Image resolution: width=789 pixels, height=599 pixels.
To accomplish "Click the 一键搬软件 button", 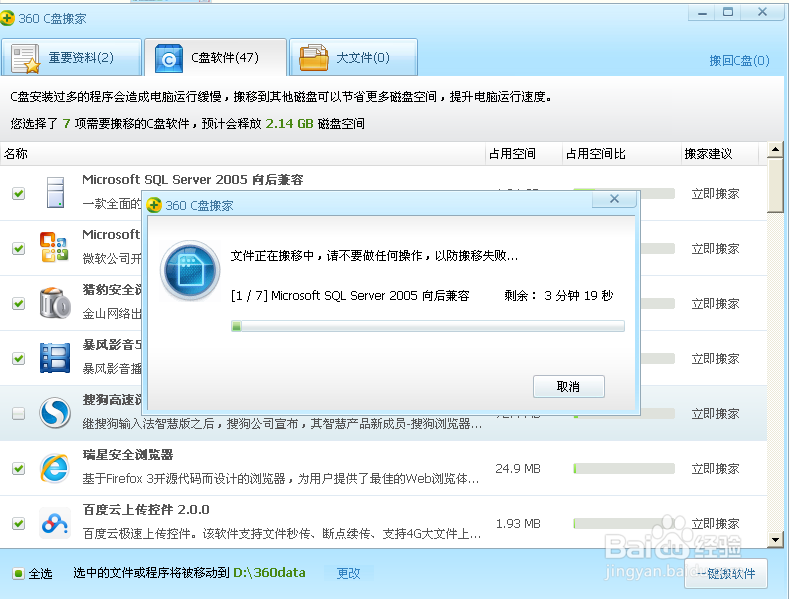I will click(x=726, y=573).
